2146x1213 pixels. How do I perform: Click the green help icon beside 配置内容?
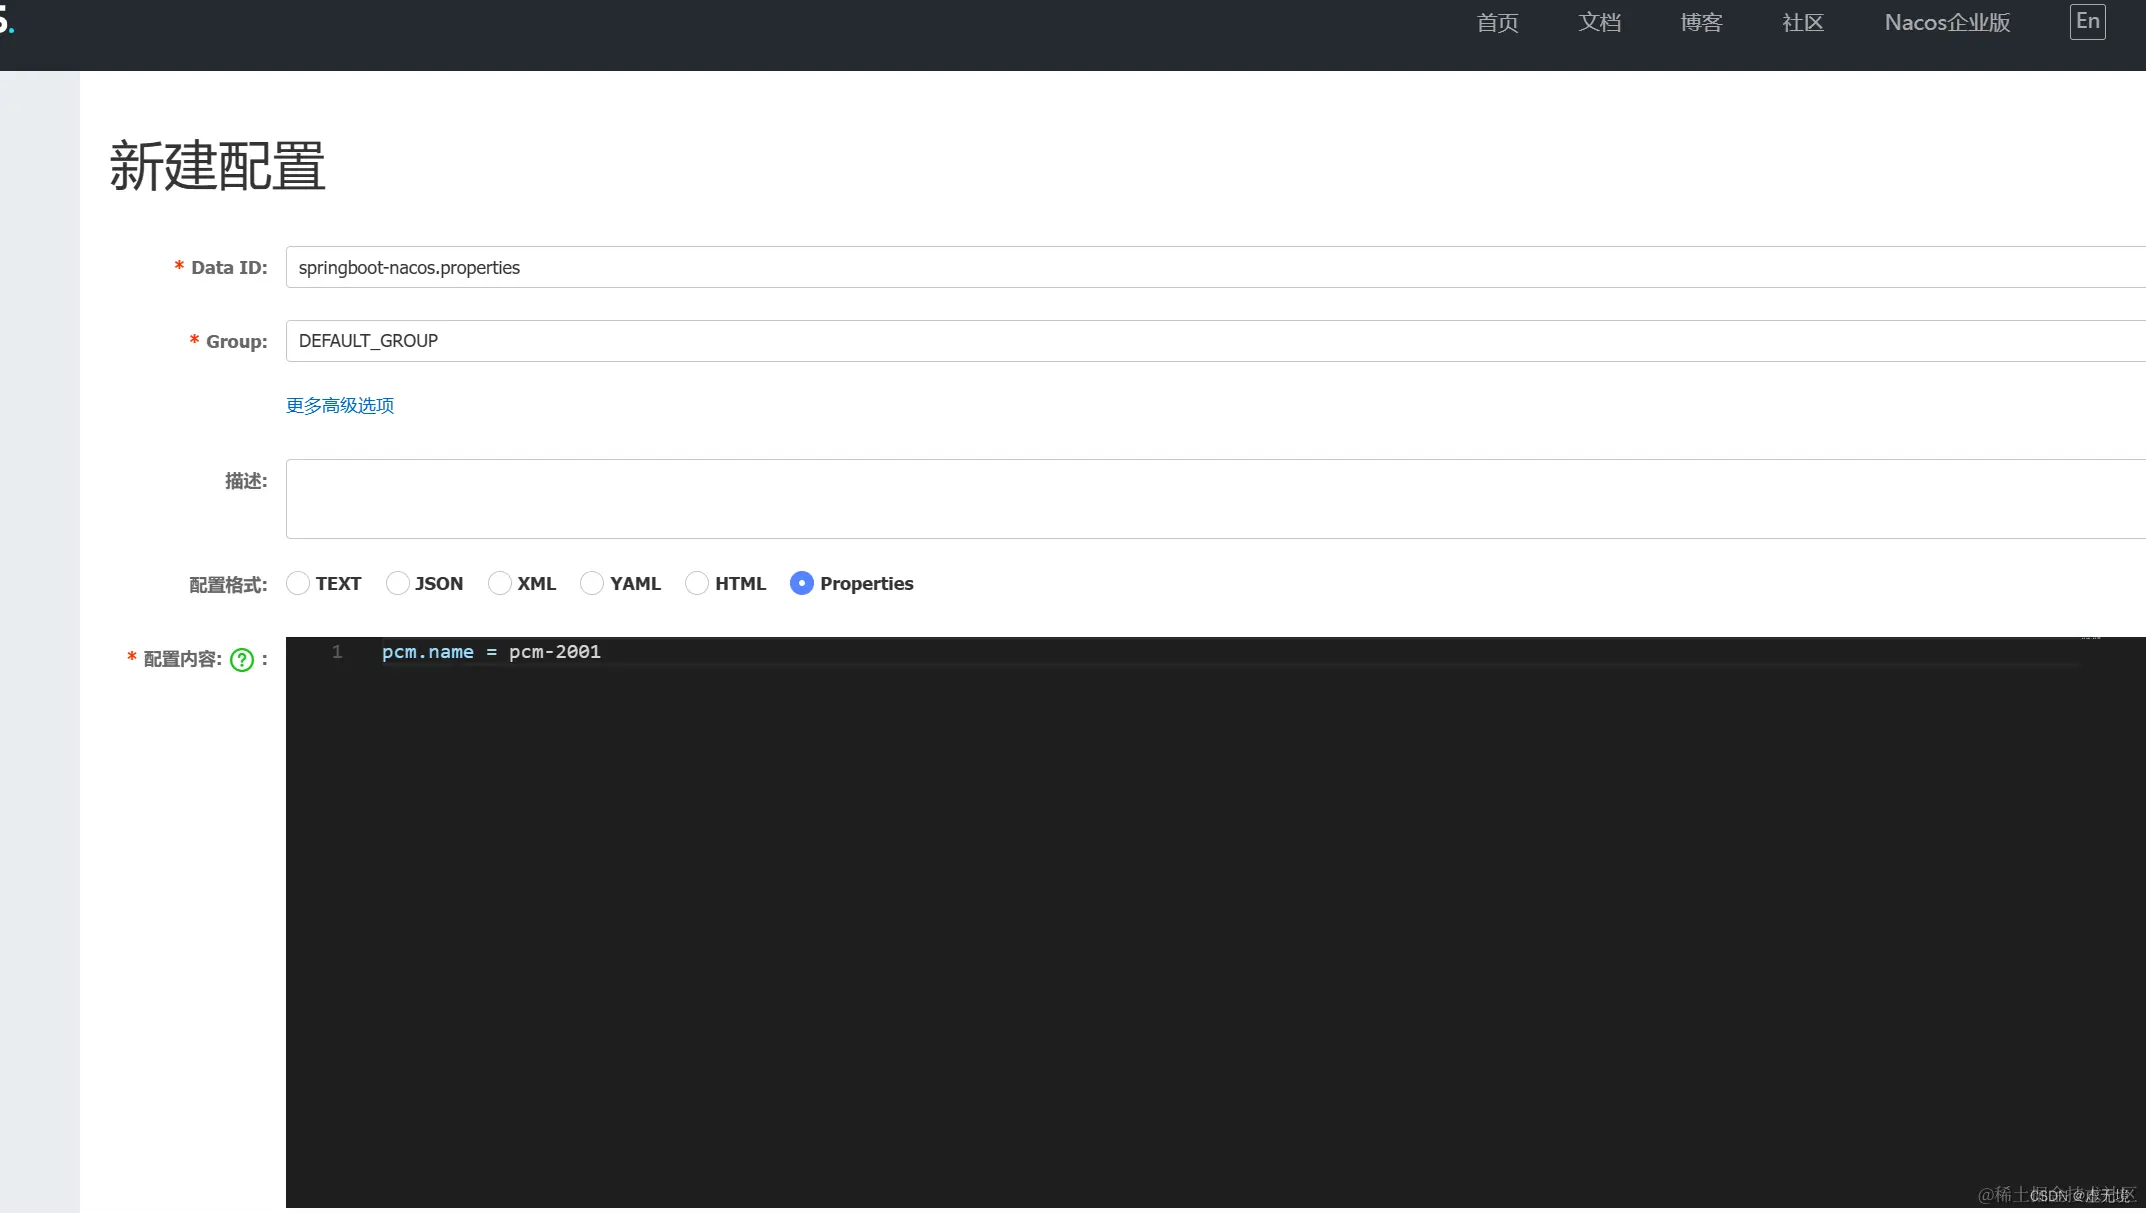coord(242,660)
